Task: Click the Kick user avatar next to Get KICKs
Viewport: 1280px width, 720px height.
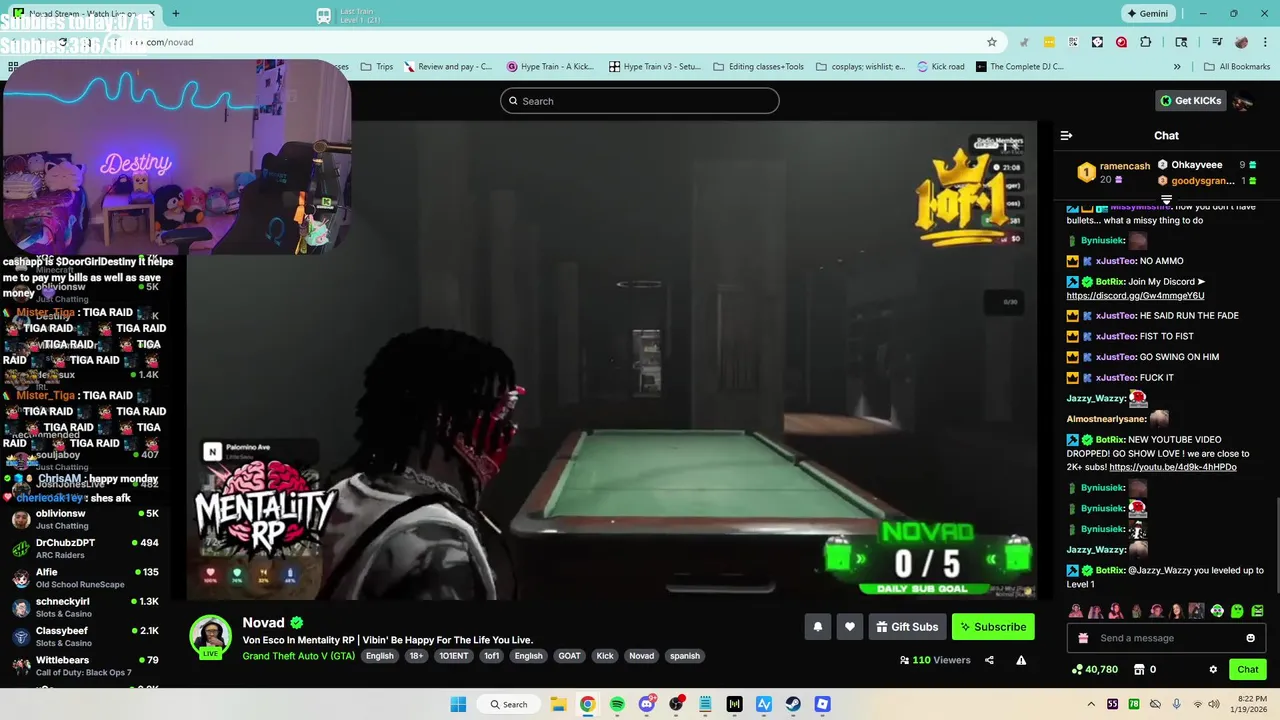Action: [x=1242, y=101]
